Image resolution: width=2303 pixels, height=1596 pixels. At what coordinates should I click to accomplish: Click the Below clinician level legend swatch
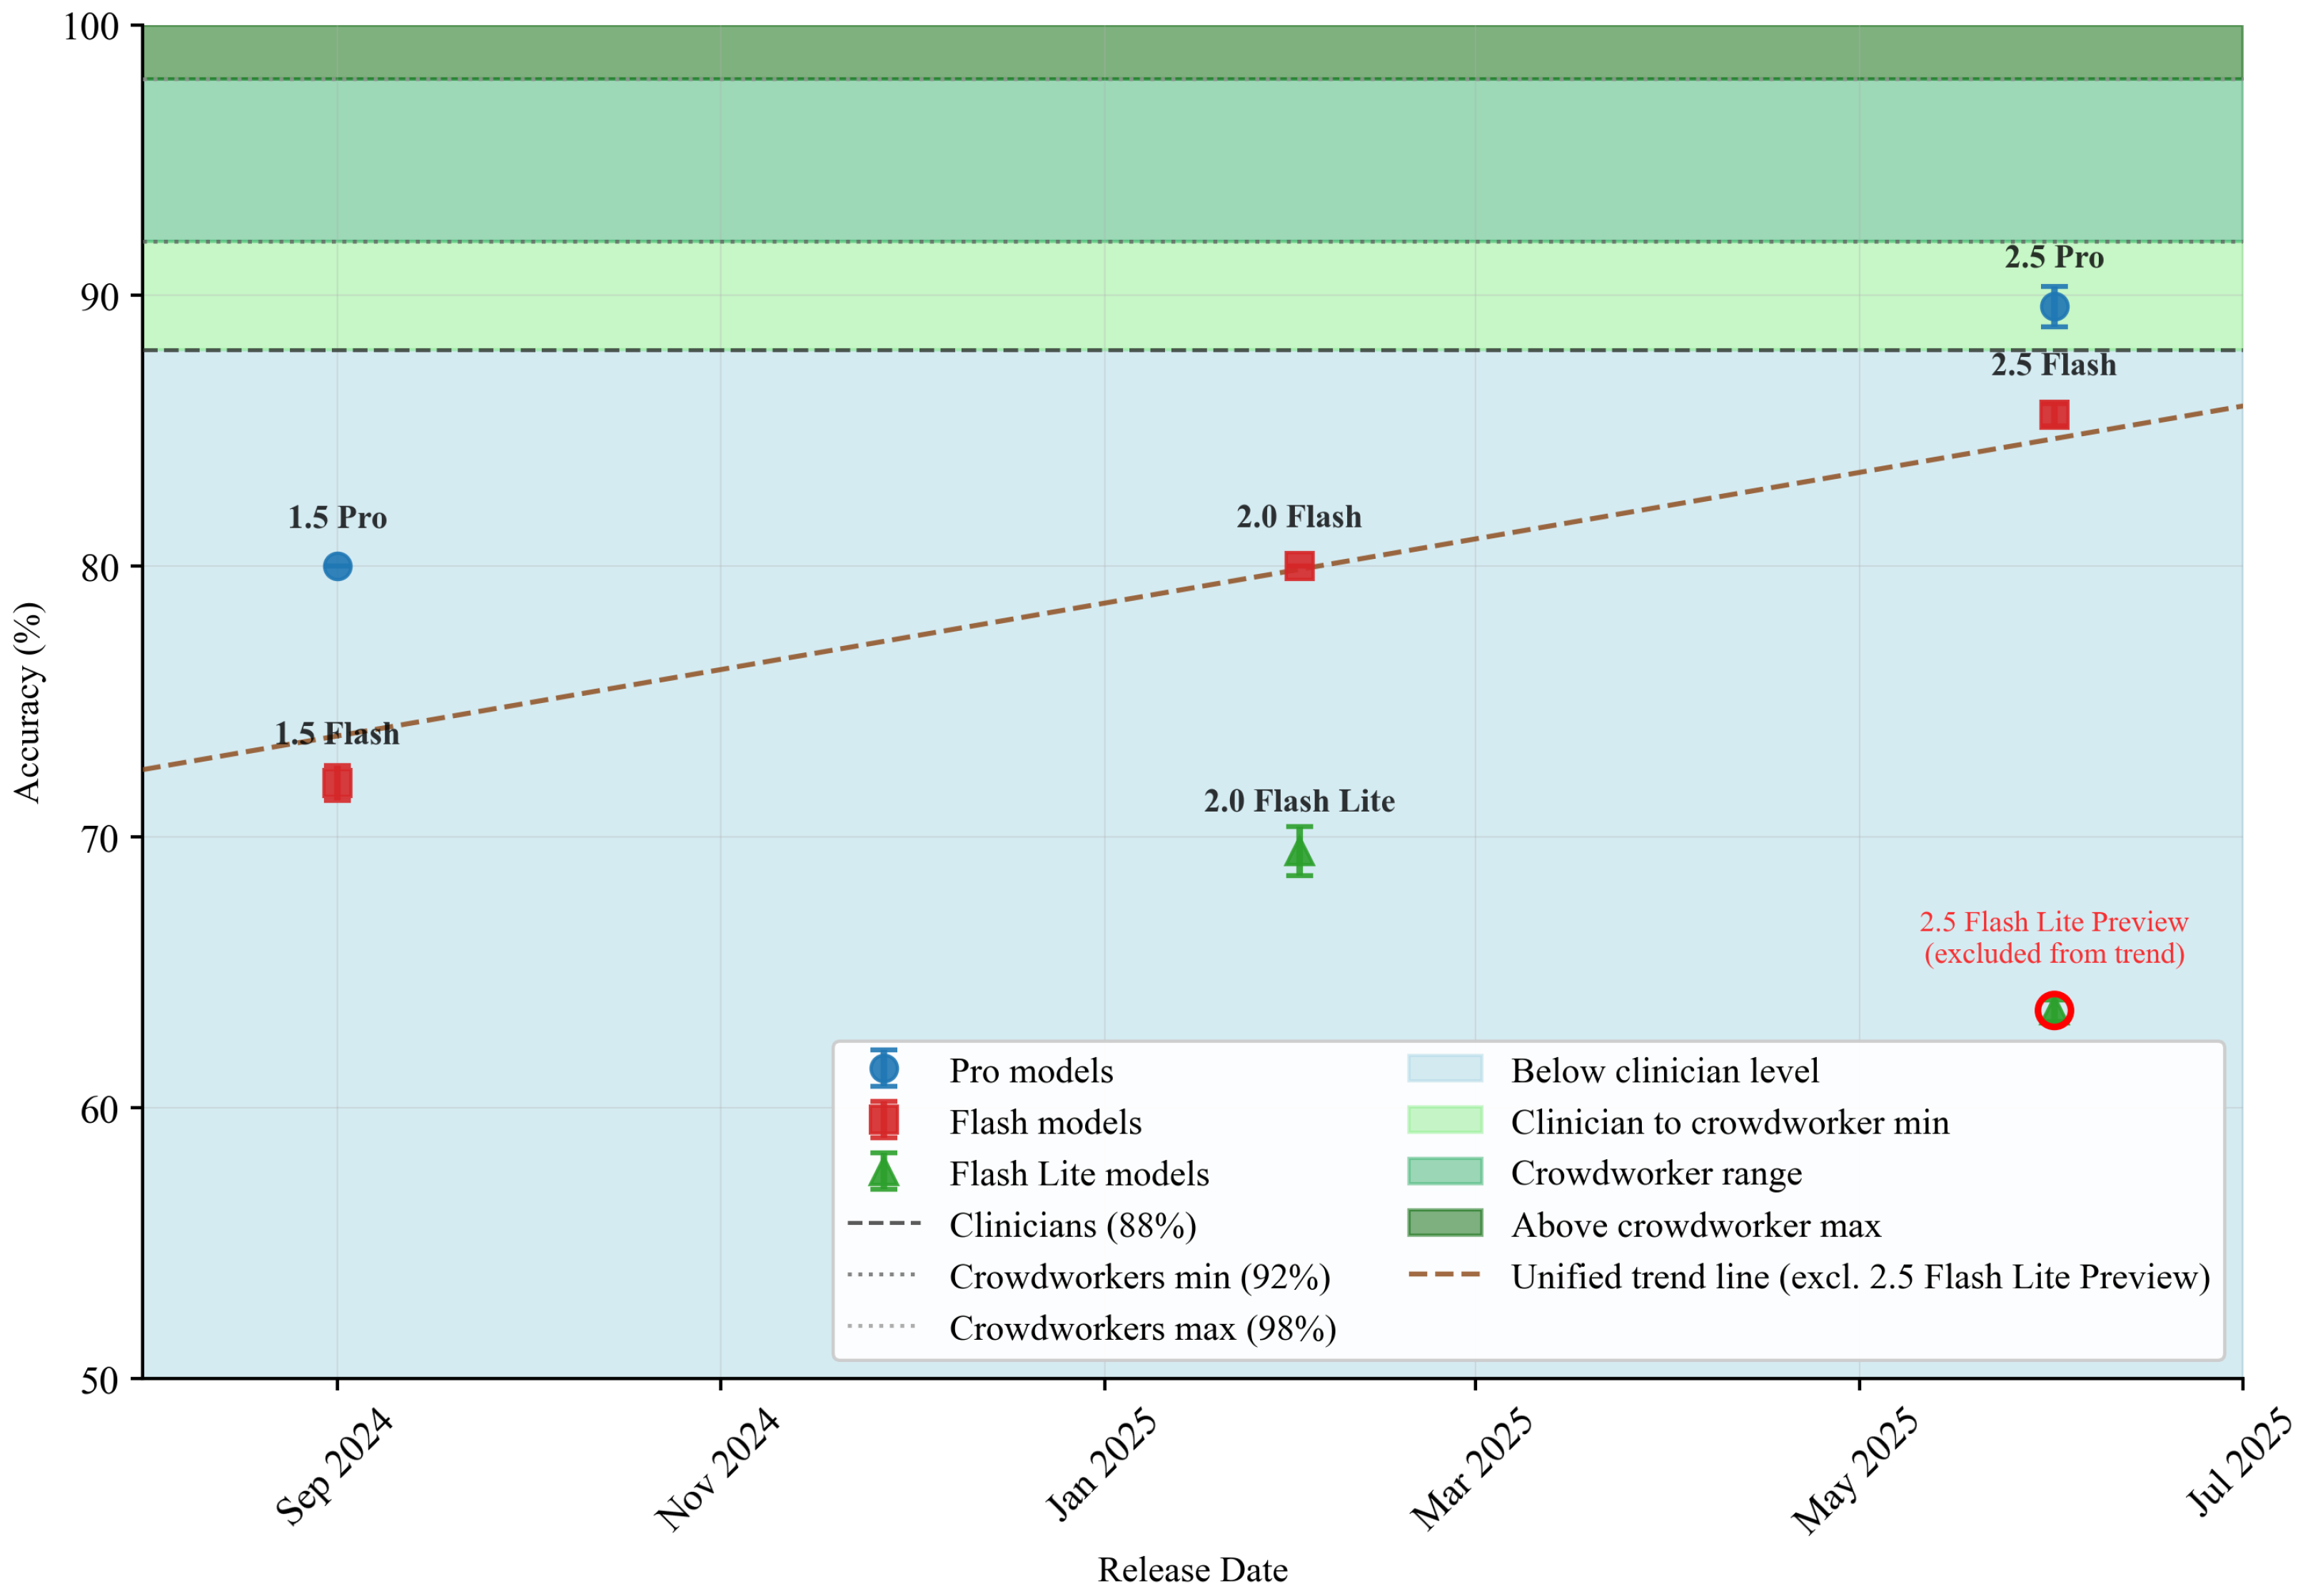(x=1444, y=1069)
